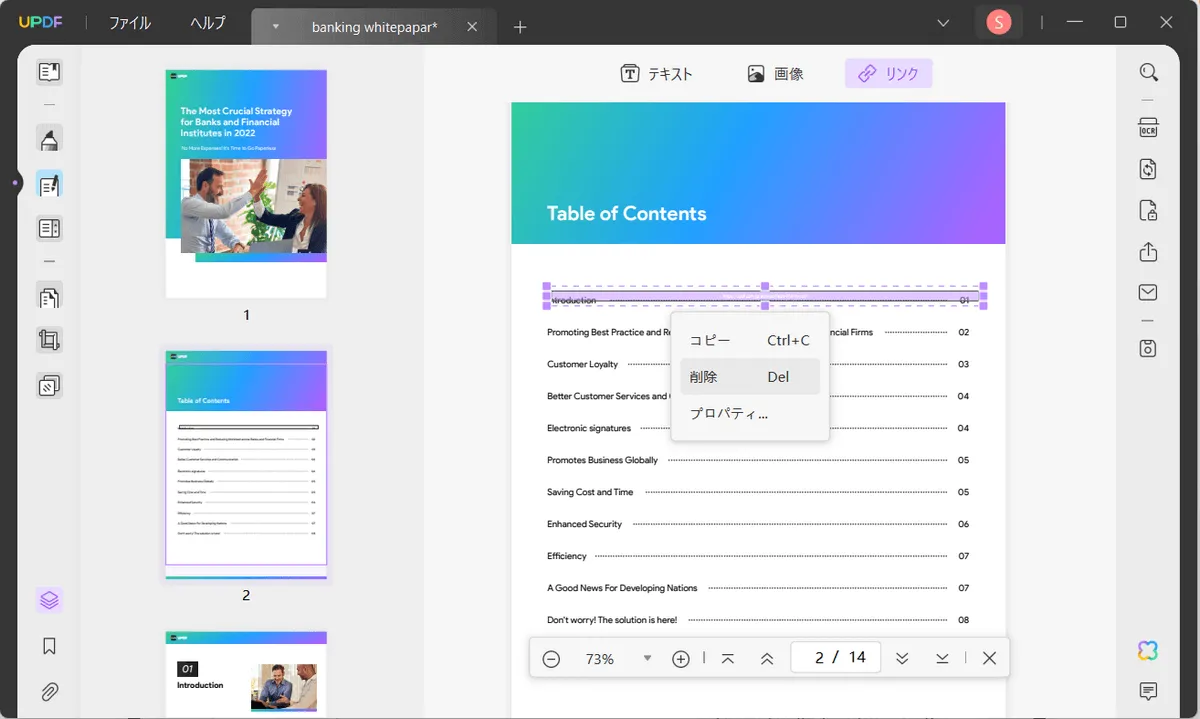This screenshot has height=719, width=1200.
Task: Open the ヘルプ menu
Action: (x=208, y=22)
